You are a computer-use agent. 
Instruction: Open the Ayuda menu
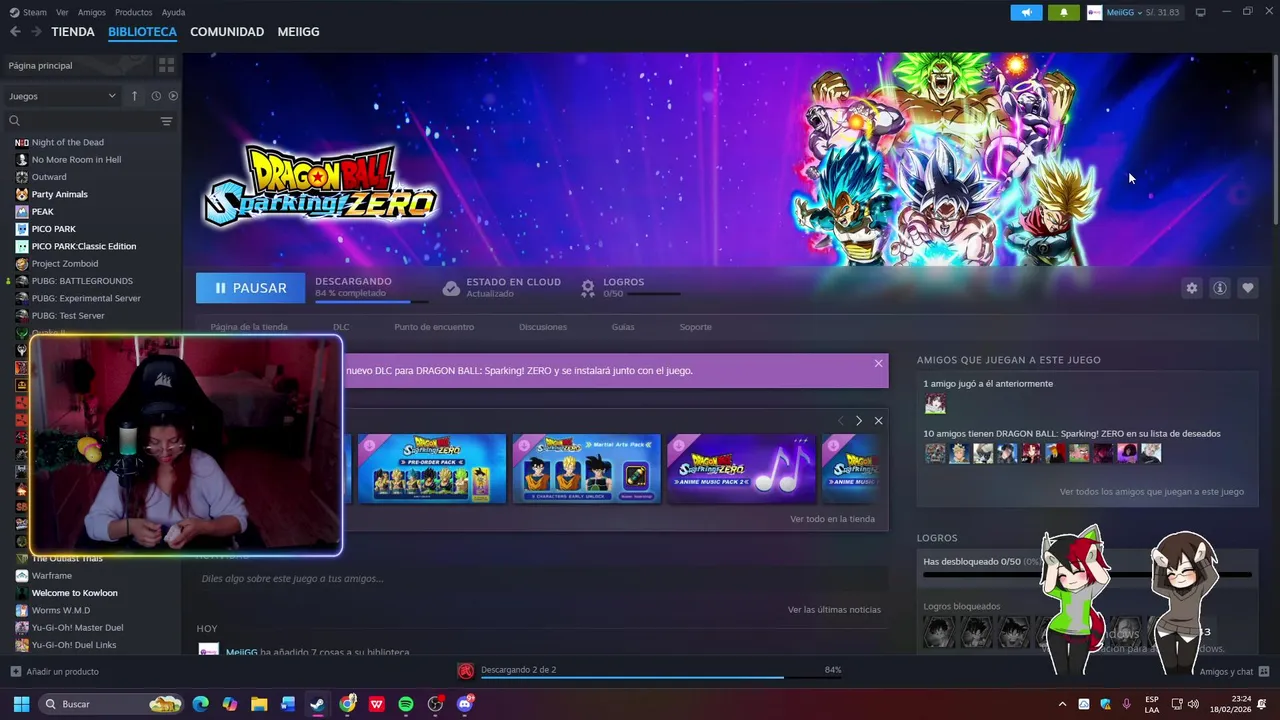173,12
